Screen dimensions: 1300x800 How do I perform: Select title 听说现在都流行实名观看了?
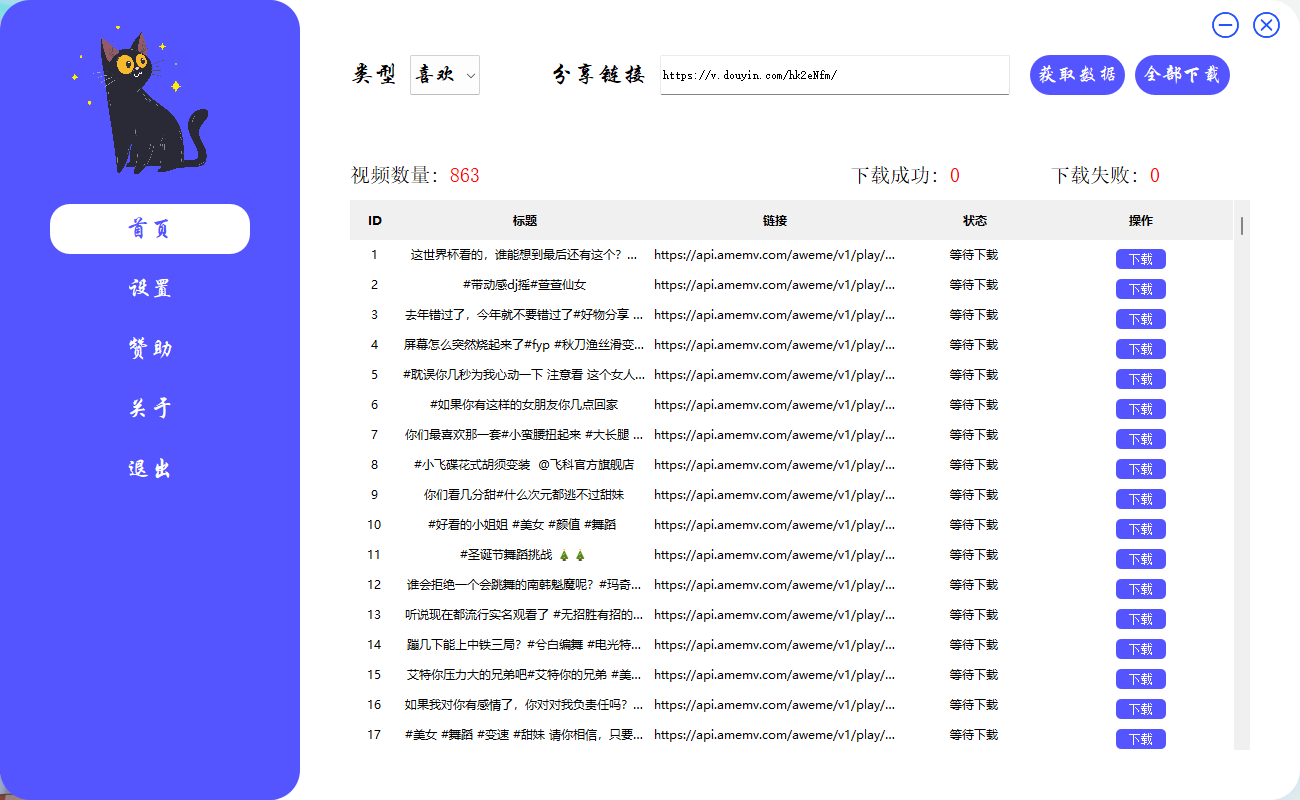point(524,615)
